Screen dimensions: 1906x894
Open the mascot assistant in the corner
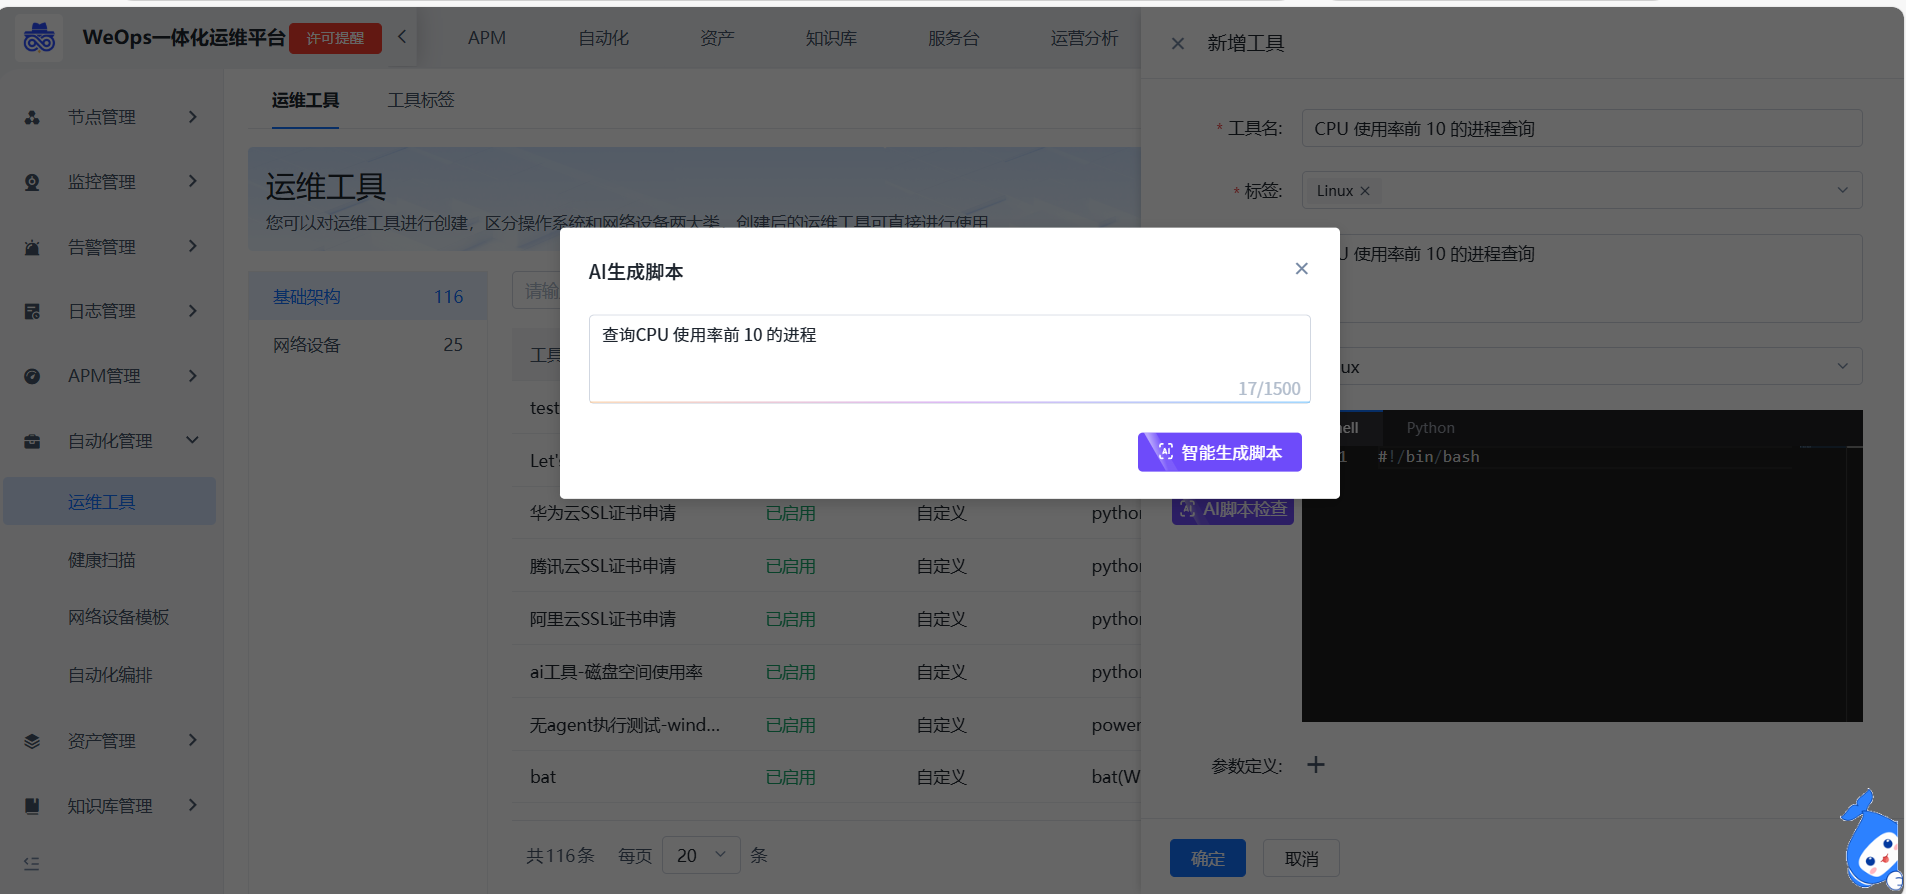1870,845
